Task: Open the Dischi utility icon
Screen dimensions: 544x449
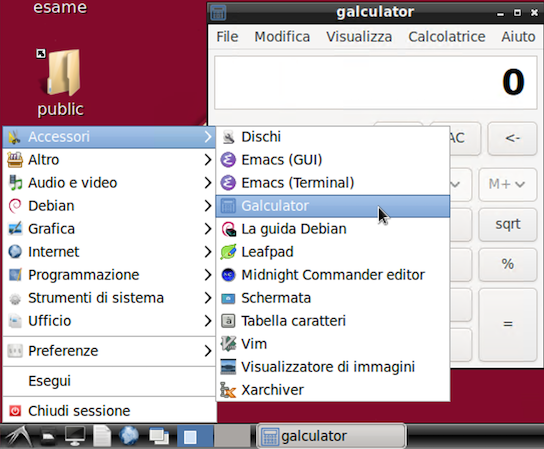Action: [228, 137]
